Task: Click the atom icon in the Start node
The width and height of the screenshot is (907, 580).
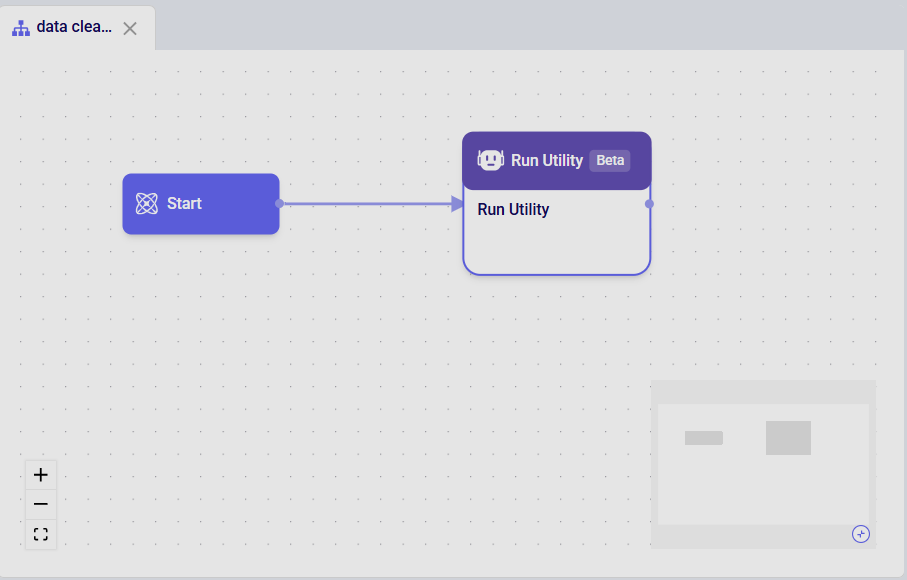Action: coord(146,204)
